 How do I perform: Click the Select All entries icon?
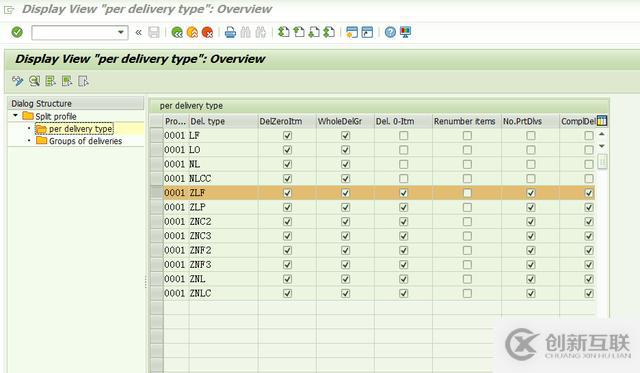pyautogui.click(x=51, y=81)
